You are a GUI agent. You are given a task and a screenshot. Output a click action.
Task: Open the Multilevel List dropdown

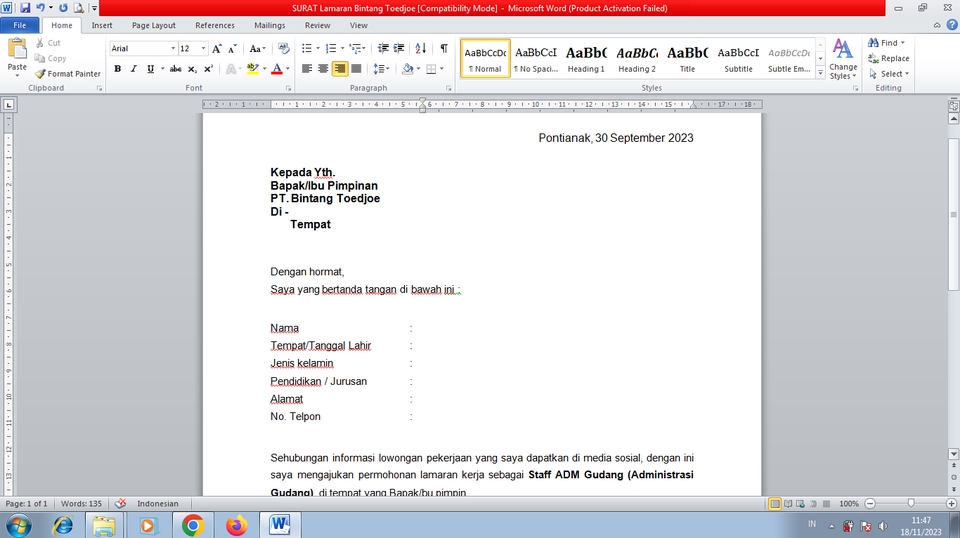pyautogui.click(x=364, y=48)
